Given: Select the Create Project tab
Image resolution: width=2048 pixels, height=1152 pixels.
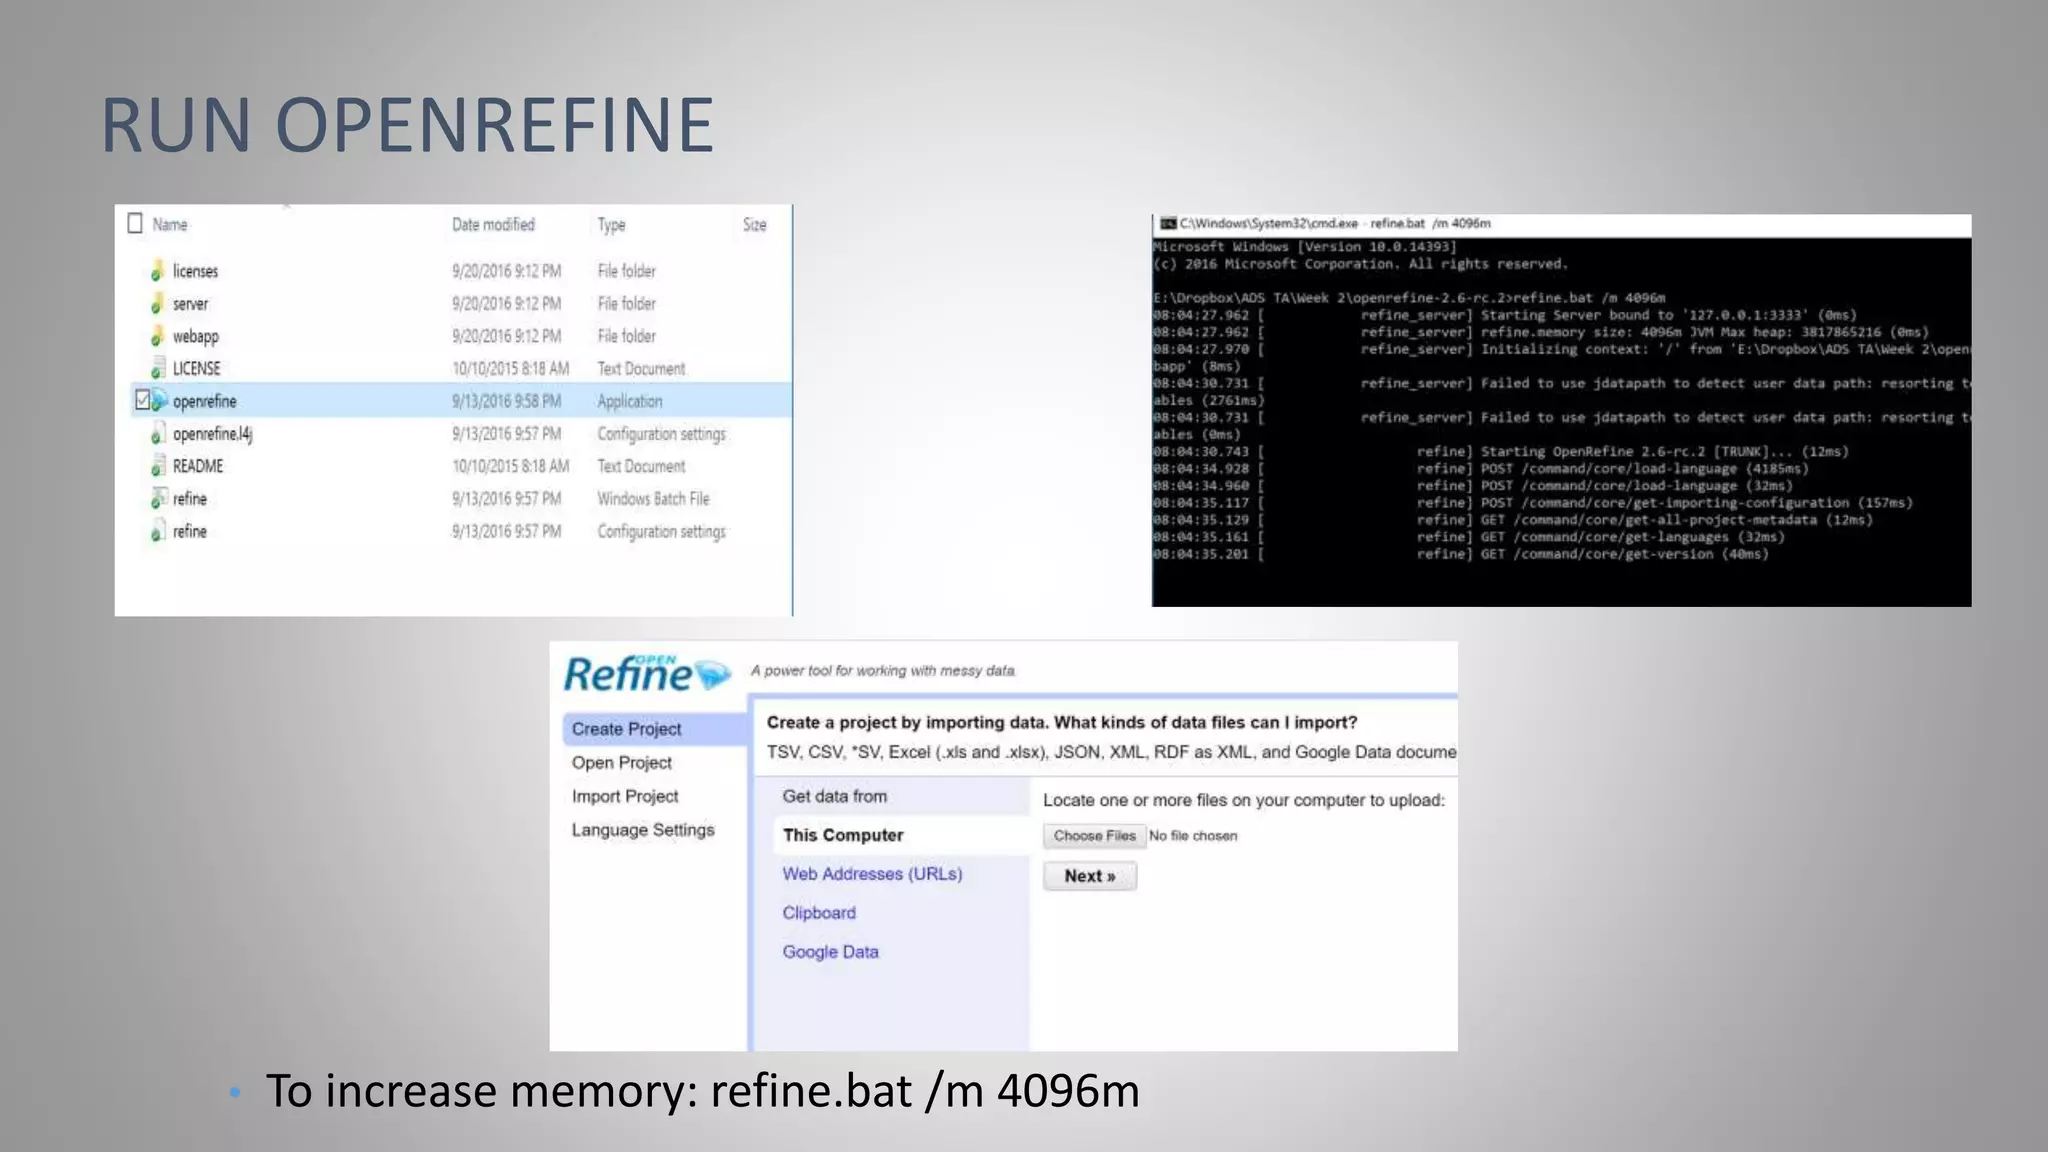Looking at the screenshot, I should (x=654, y=729).
